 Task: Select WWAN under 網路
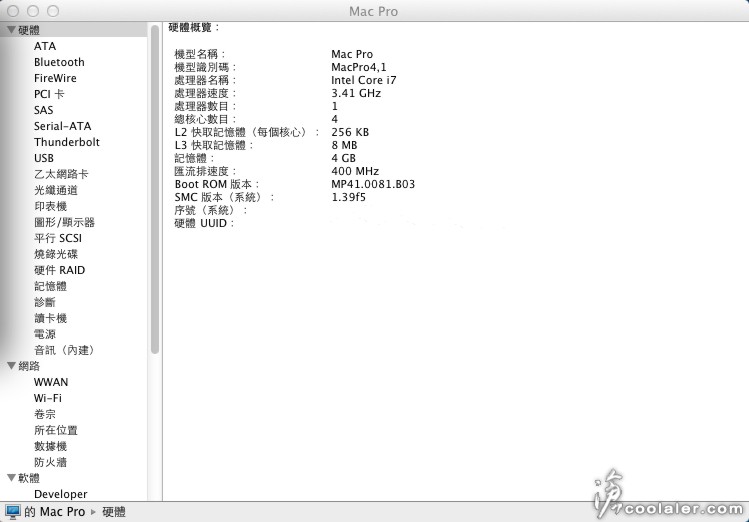(x=51, y=382)
